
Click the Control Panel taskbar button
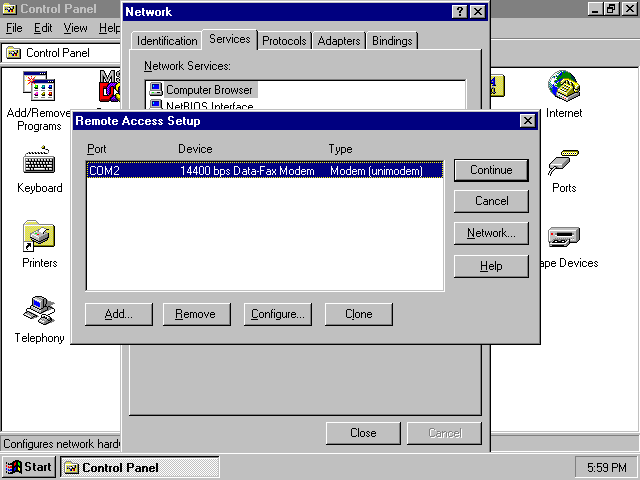click(x=140, y=467)
